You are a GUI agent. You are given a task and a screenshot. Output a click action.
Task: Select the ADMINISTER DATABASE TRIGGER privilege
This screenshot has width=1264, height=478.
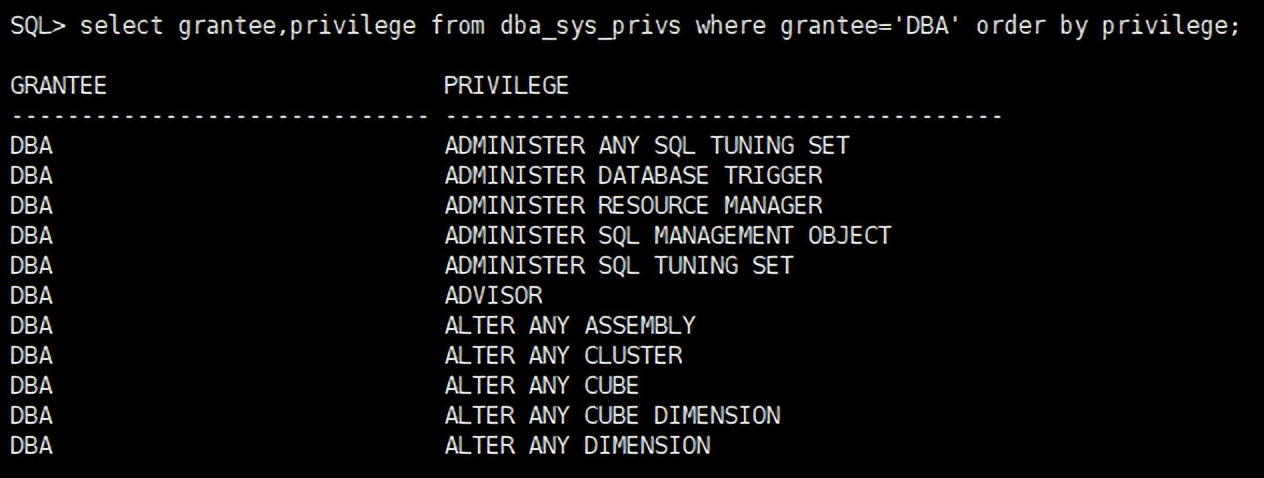633,176
